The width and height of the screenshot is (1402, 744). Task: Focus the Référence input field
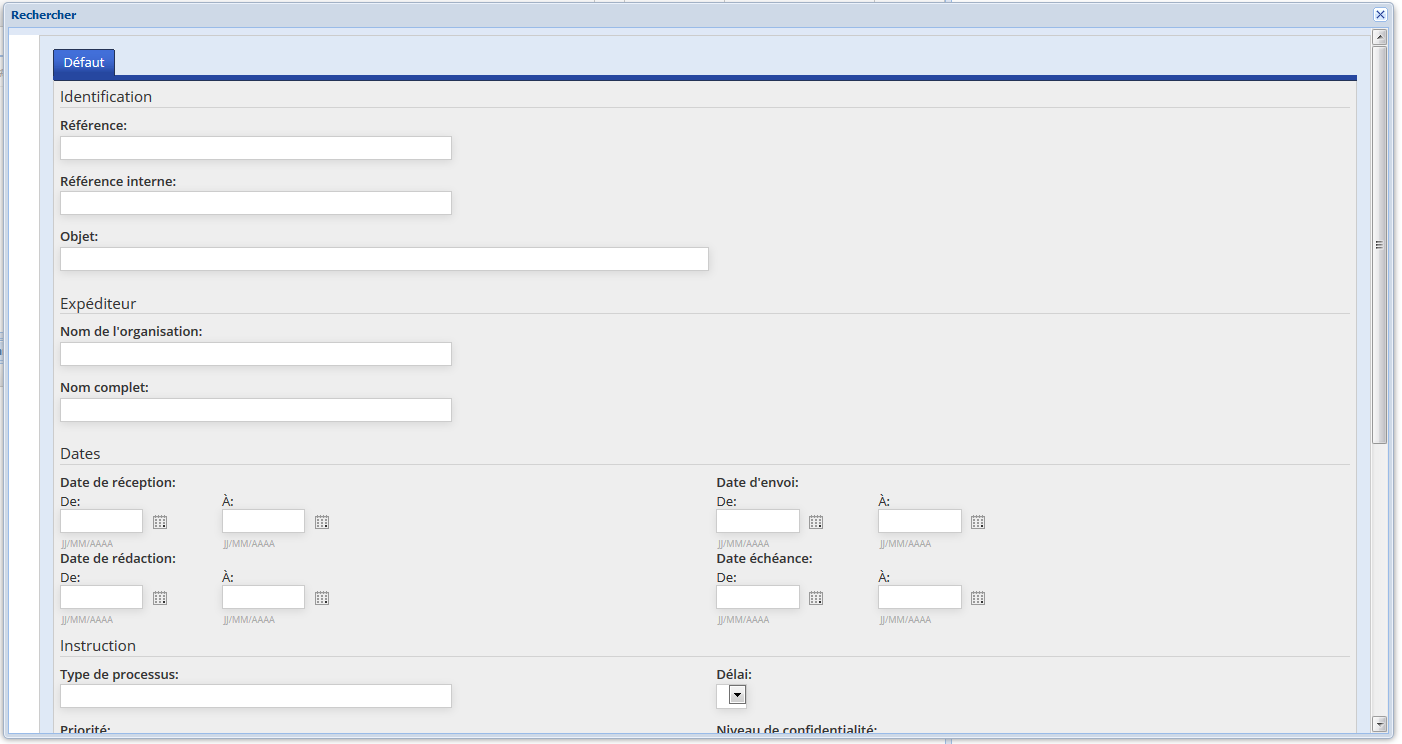(256, 148)
